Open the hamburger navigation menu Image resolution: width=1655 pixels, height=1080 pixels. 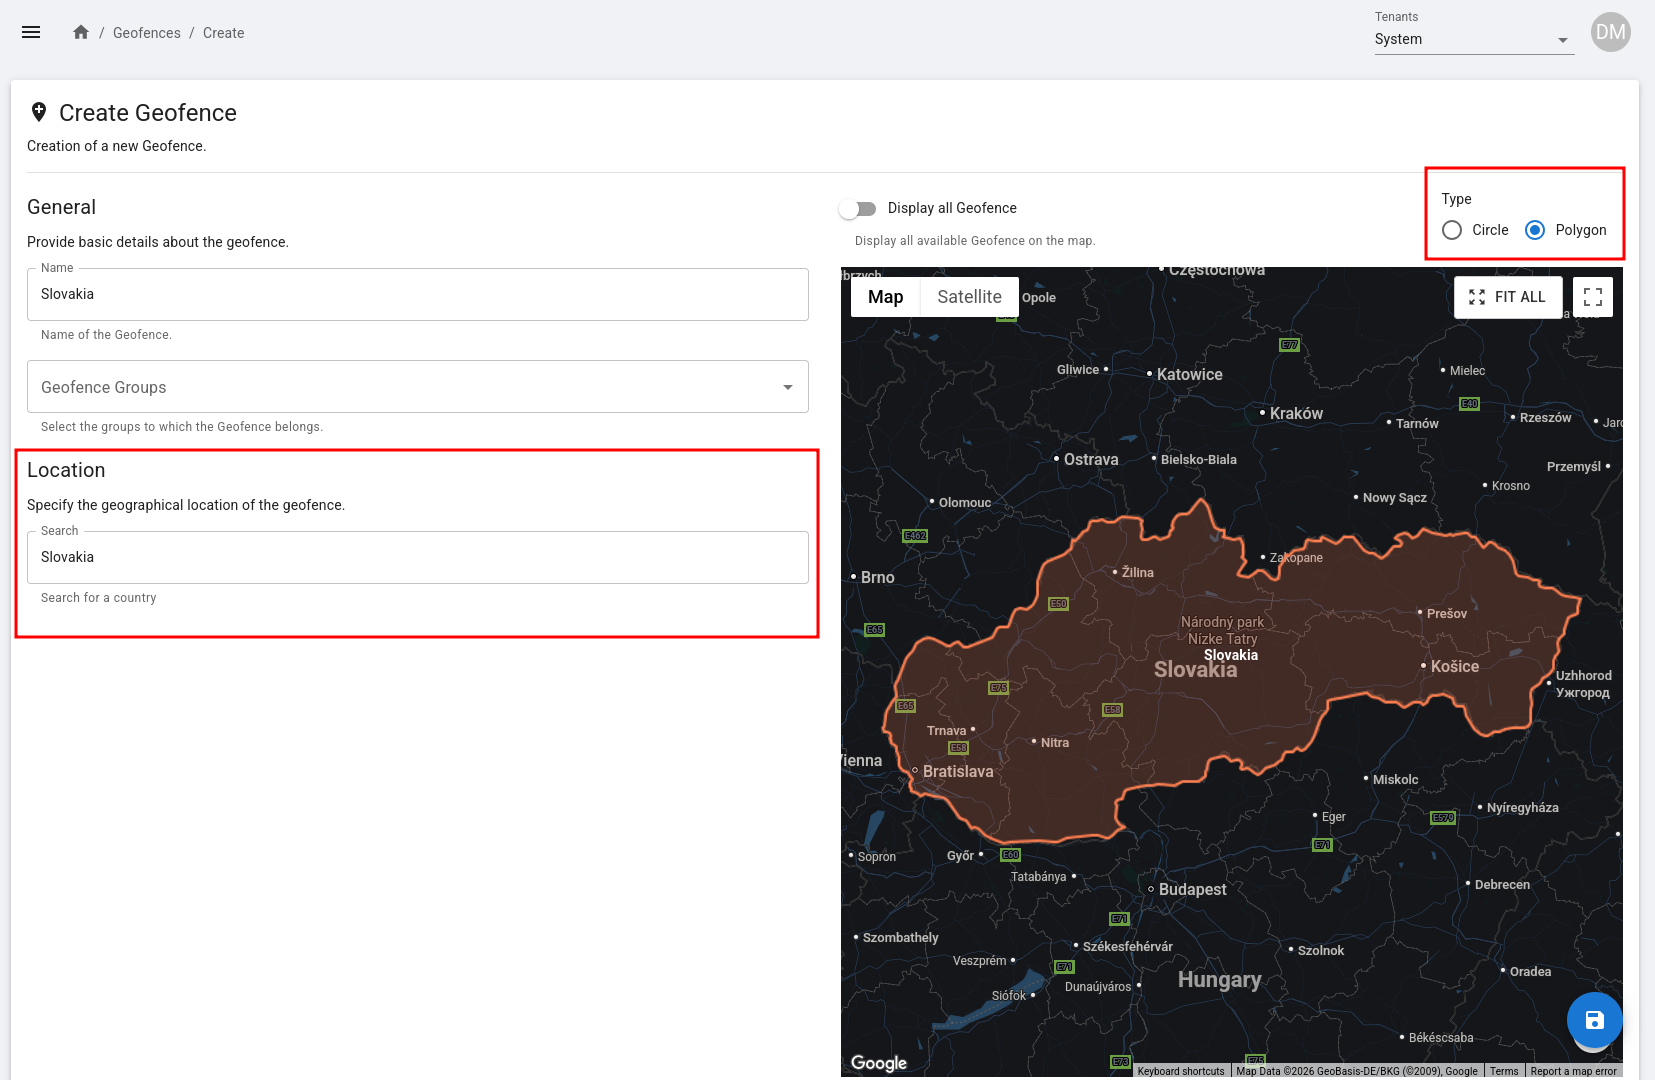click(31, 32)
